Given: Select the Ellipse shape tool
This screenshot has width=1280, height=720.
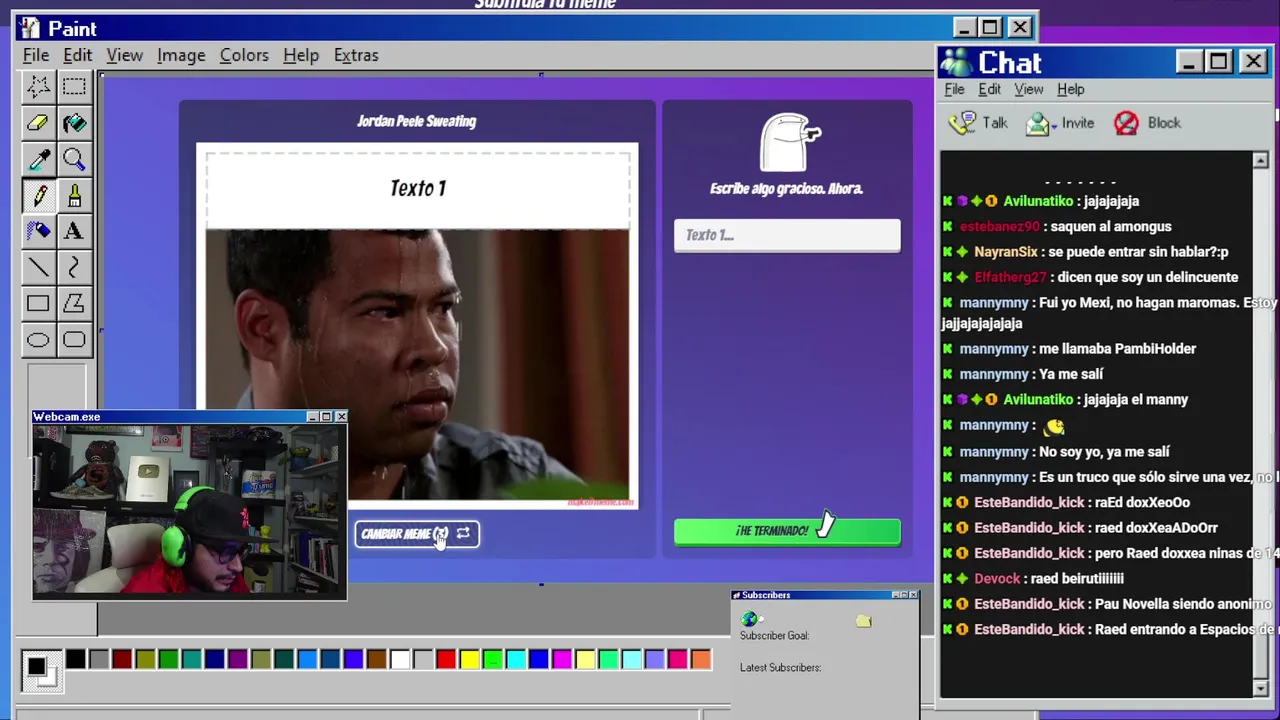Looking at the screenshot, I should pyautogui.click(x=38, y=340).
